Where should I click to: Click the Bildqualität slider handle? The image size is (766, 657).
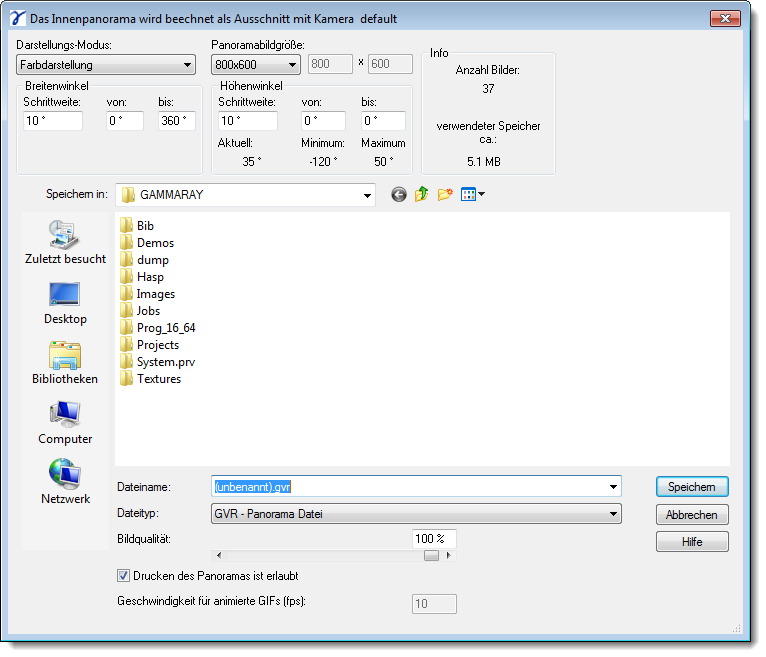click(x=431, y=556)
